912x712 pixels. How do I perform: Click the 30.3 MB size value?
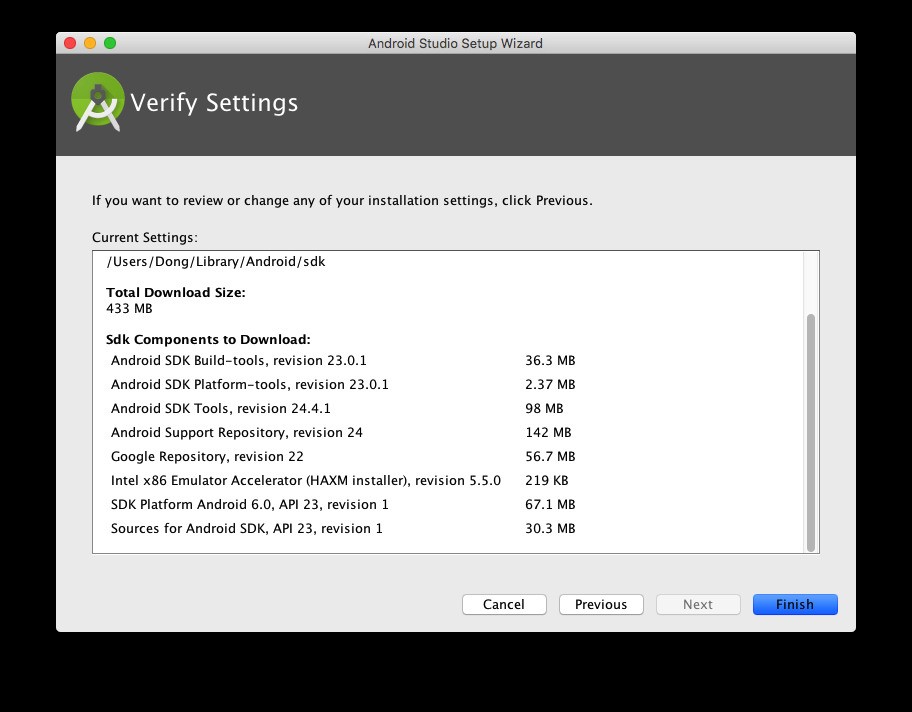550,528
